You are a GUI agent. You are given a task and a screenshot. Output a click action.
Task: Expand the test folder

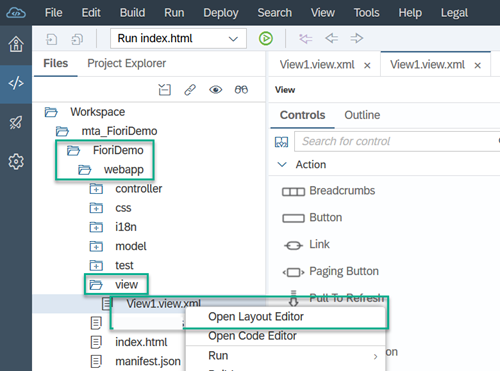click(96, 266)
